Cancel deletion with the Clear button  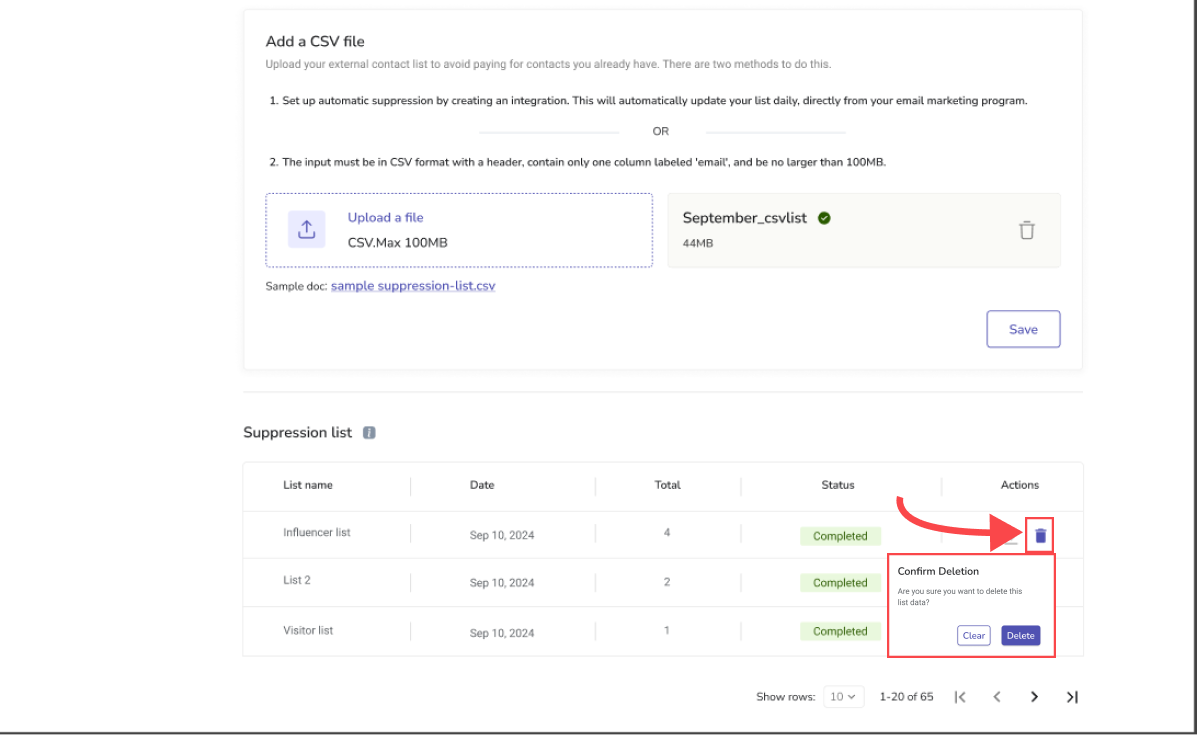pyautogui.click(x=973, y=636)
